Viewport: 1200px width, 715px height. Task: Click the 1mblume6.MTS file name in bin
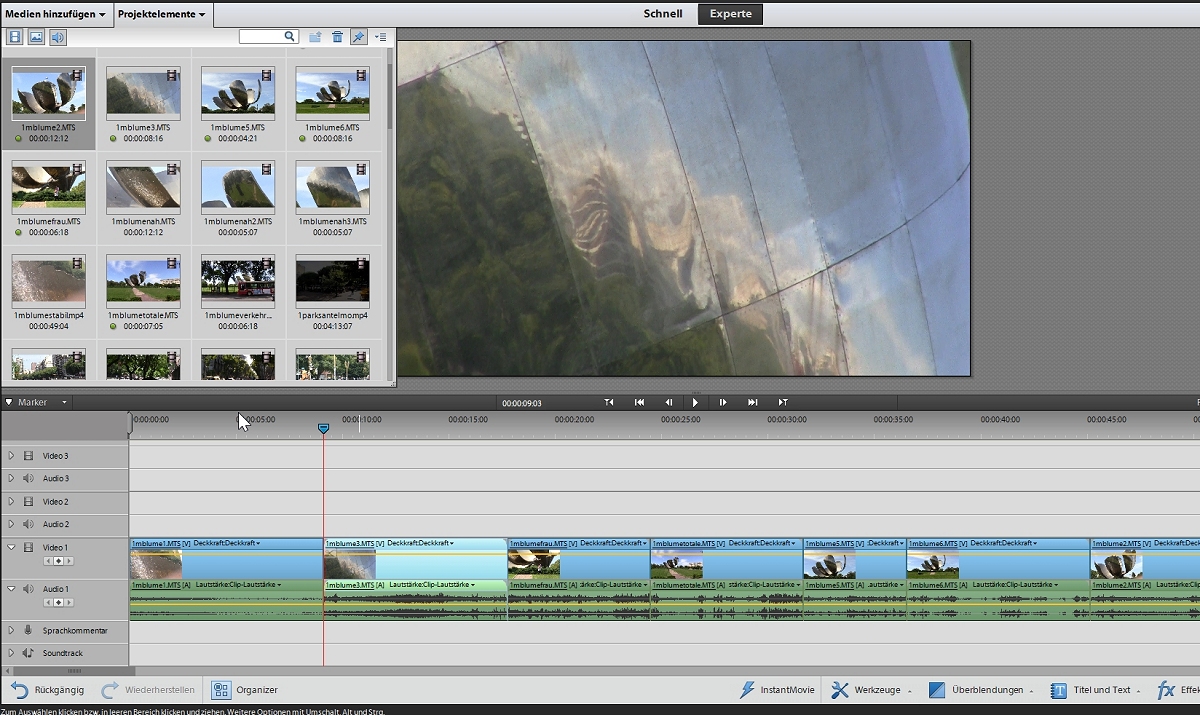[x=333, y=128]
